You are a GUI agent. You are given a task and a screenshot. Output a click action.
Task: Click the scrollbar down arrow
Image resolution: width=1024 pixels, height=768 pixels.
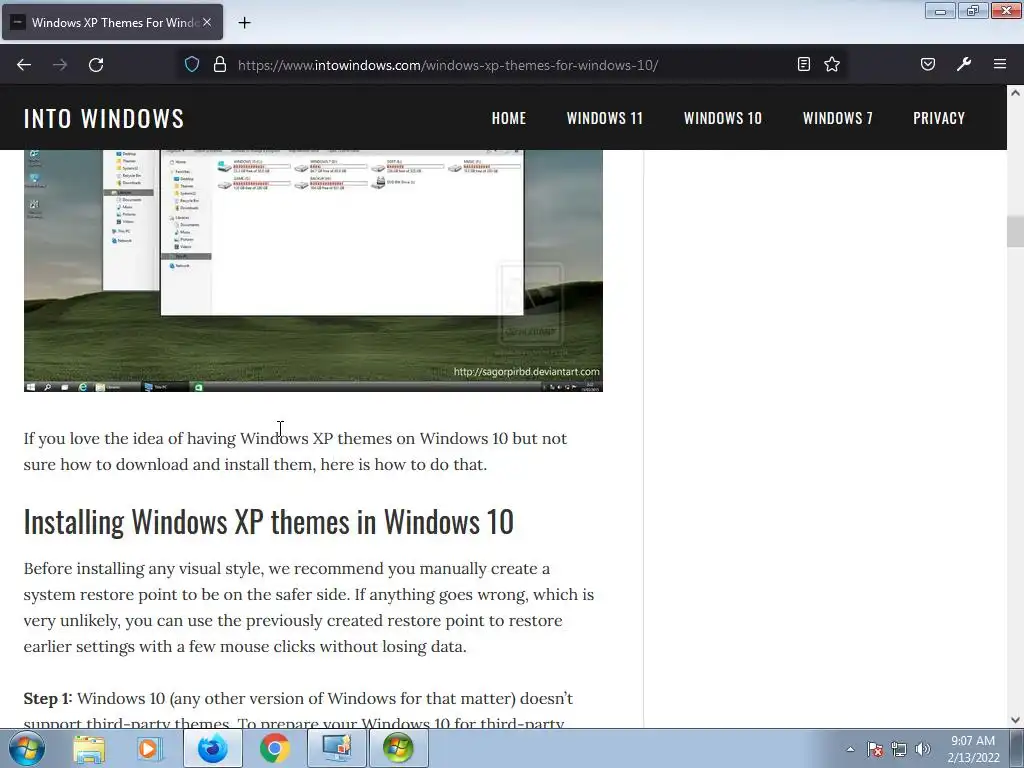point(1015,720)
